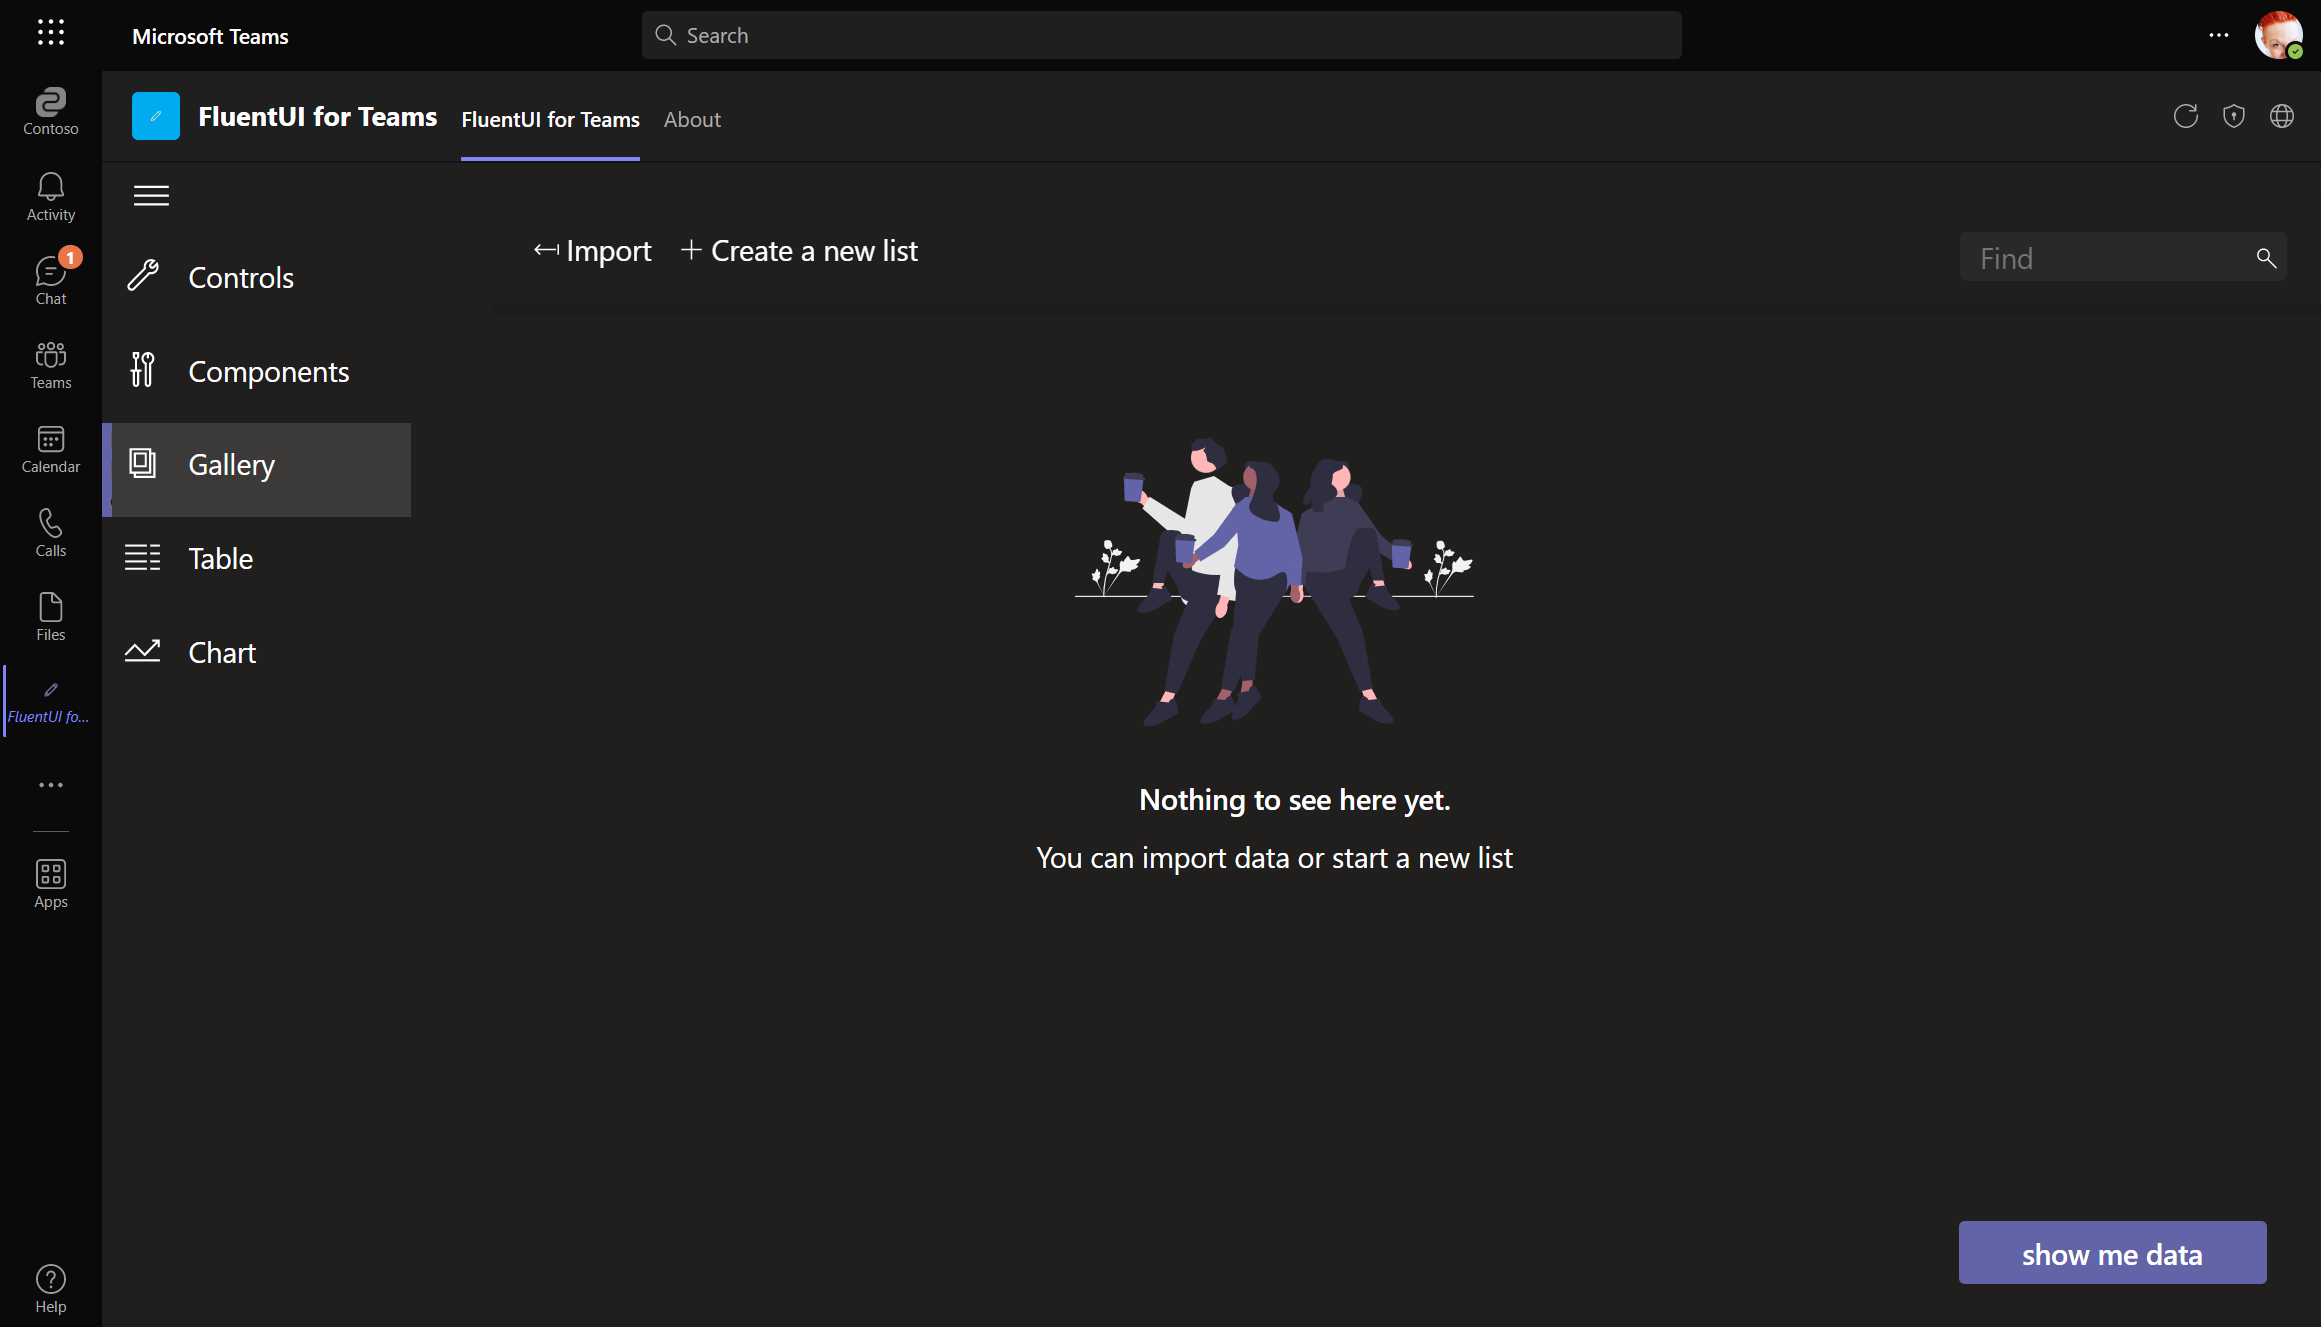Collapse the navigation with hamburger menu
The image size is (2321, 1327).
point(151,195)
